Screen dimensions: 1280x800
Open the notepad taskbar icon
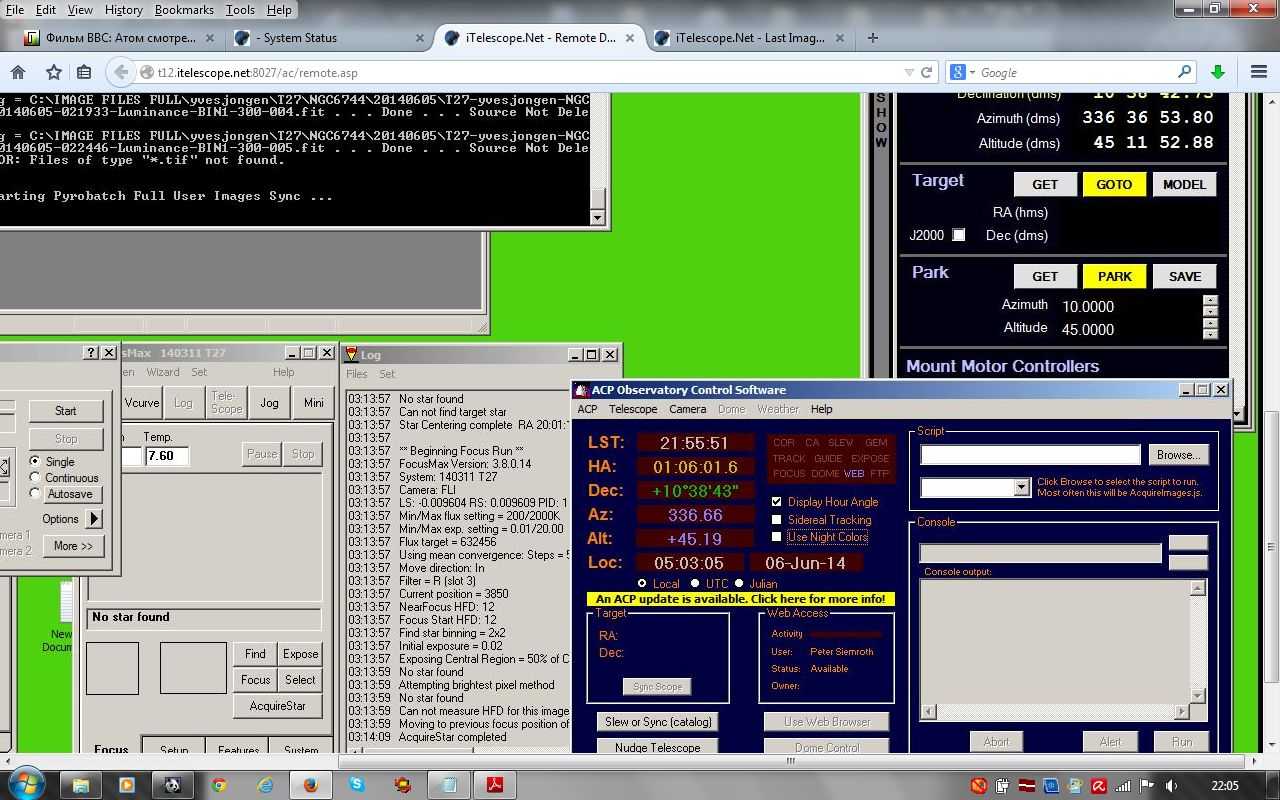pyautogui.click(x=449, y=785)
